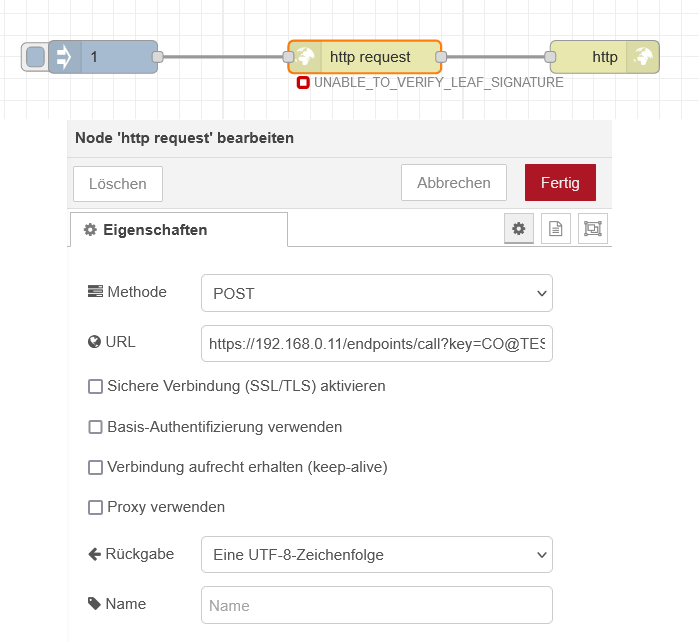Click the Name input field
Screen dimensions: 699x642
coord(376,605)
